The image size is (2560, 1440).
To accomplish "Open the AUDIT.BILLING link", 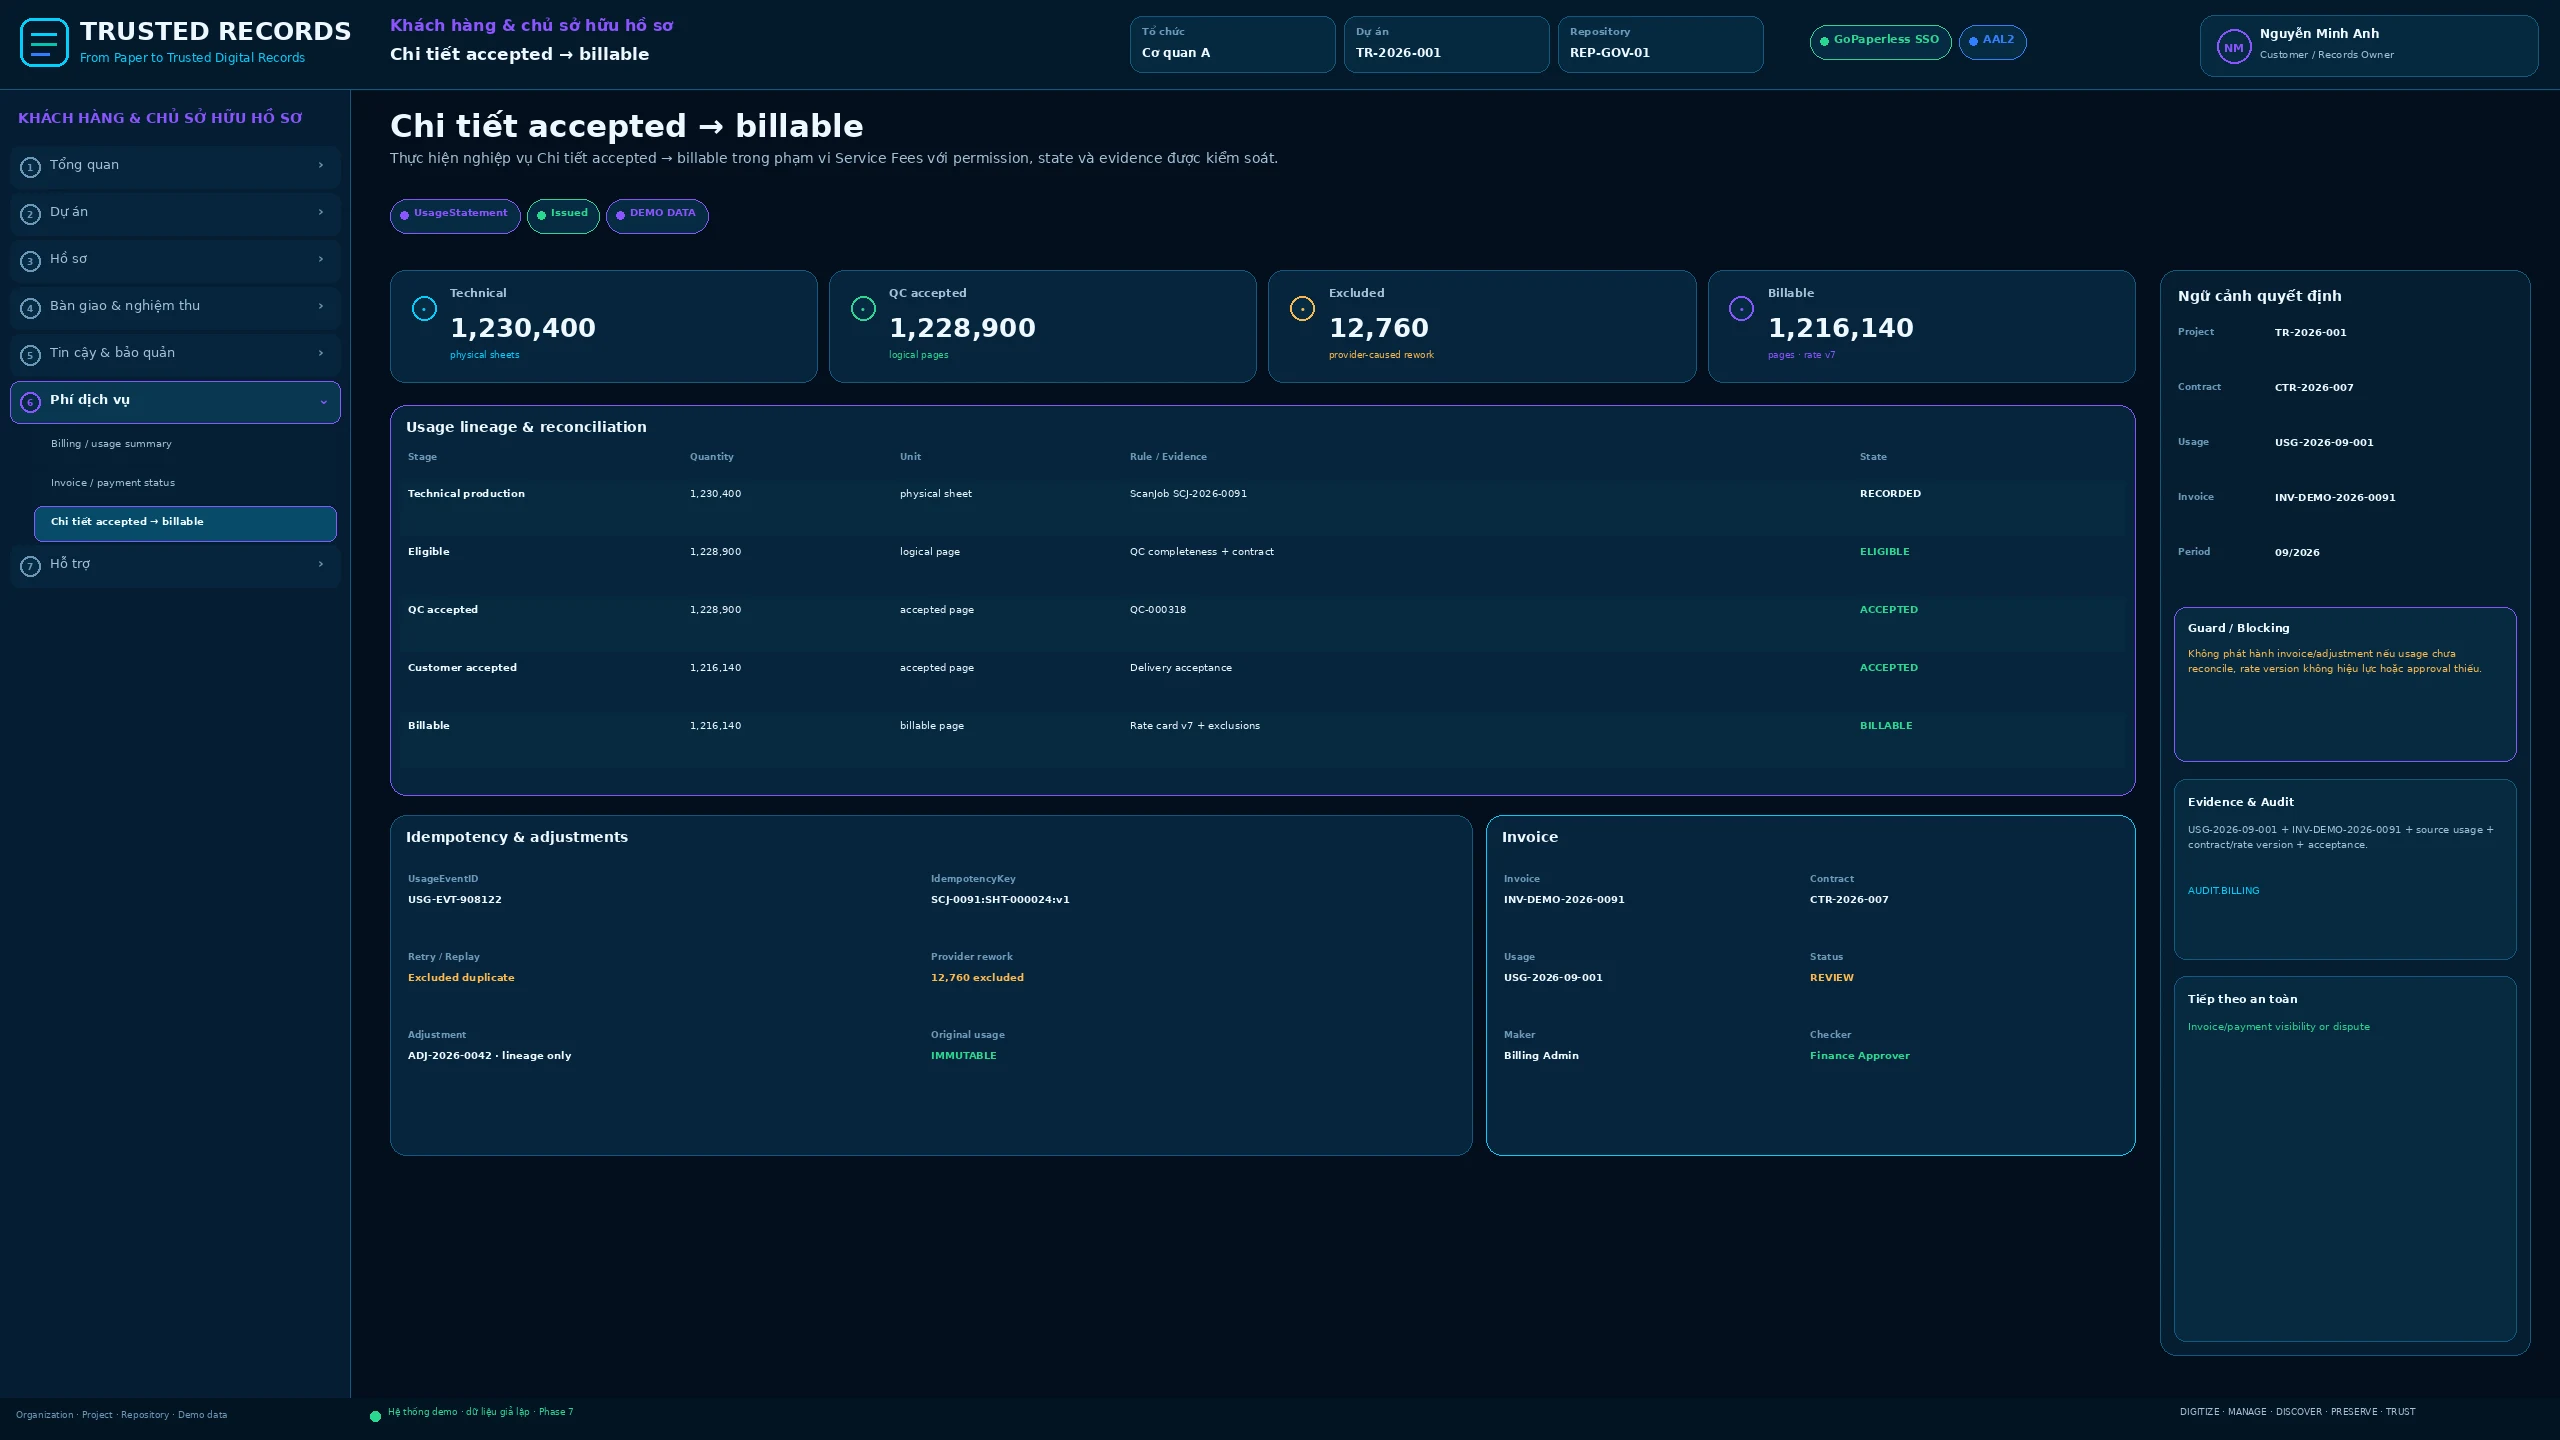I will tap(2223, 891).
